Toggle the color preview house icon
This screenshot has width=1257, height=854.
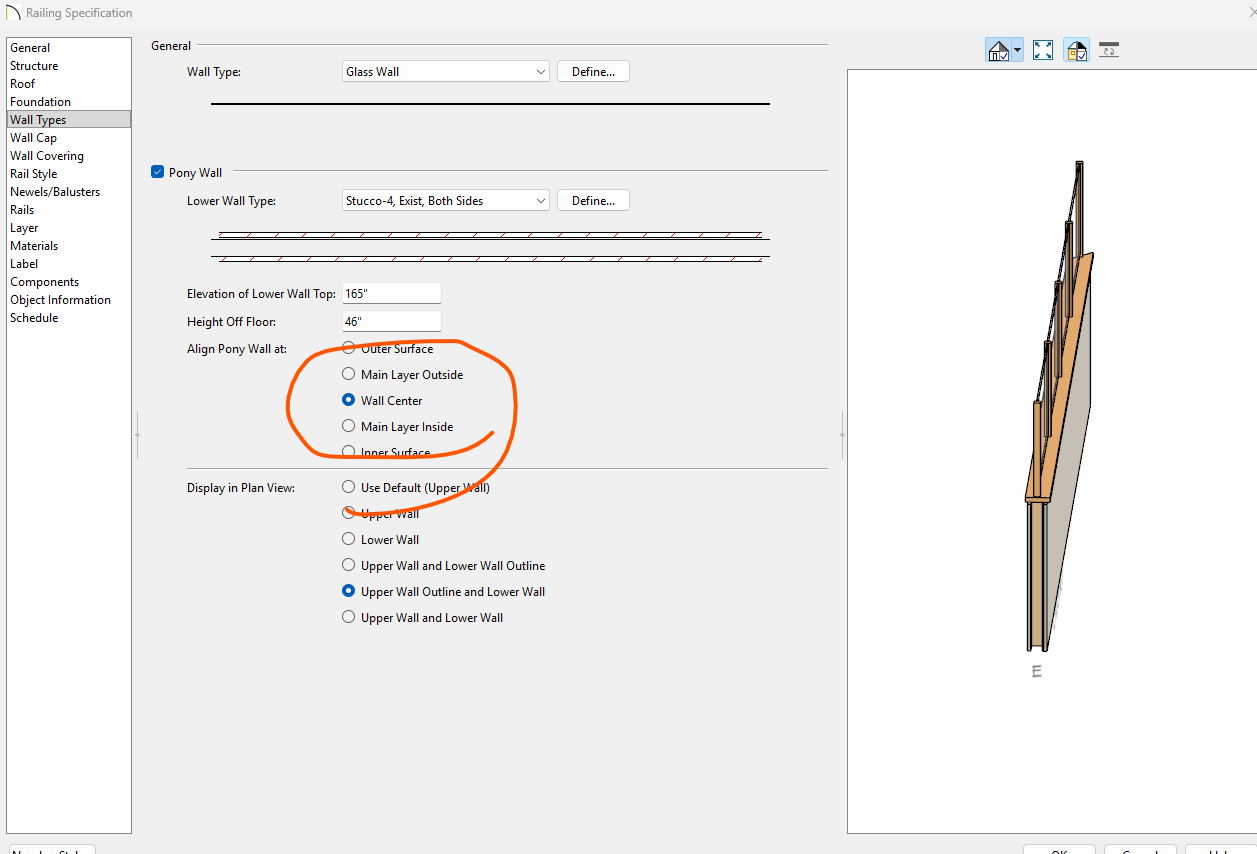click(x=1076, y=50)
